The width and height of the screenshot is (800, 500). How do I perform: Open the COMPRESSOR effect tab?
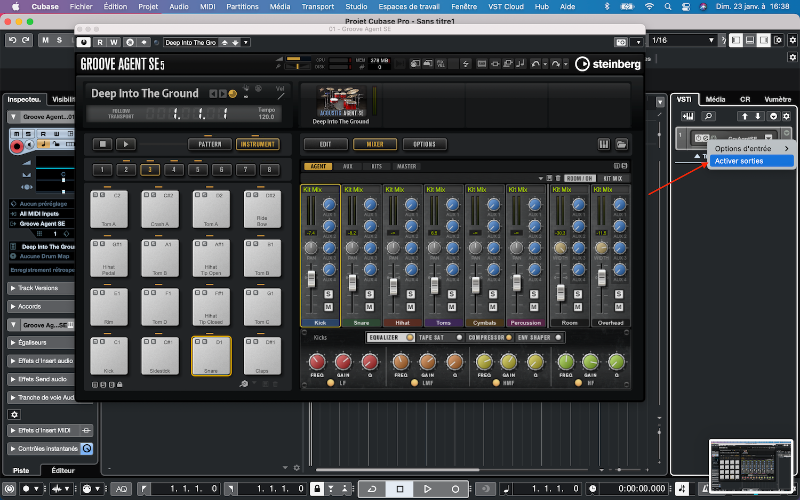pos(486,338)
